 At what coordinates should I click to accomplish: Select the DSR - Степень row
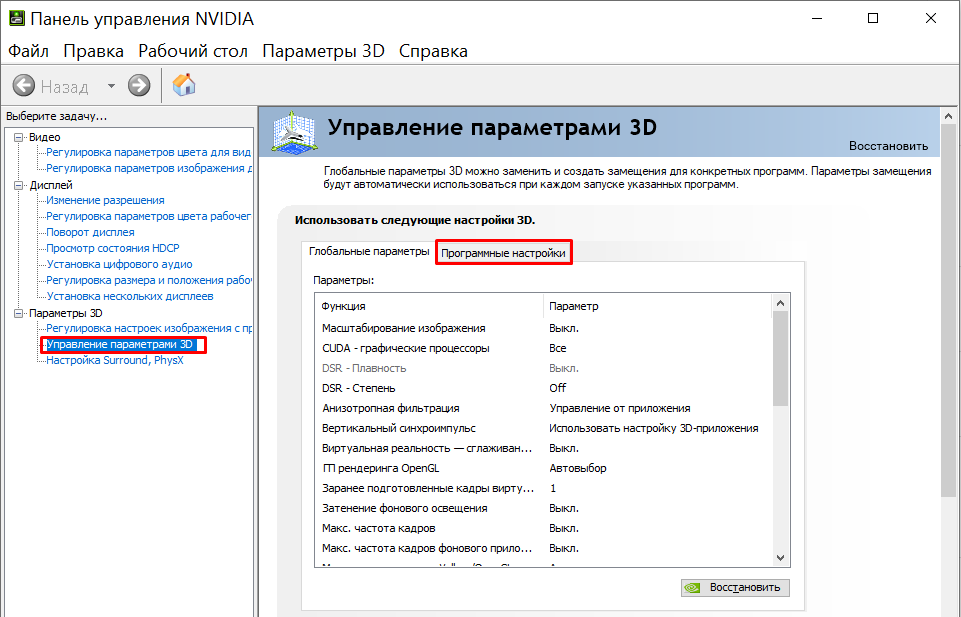[x=543, y=388]
